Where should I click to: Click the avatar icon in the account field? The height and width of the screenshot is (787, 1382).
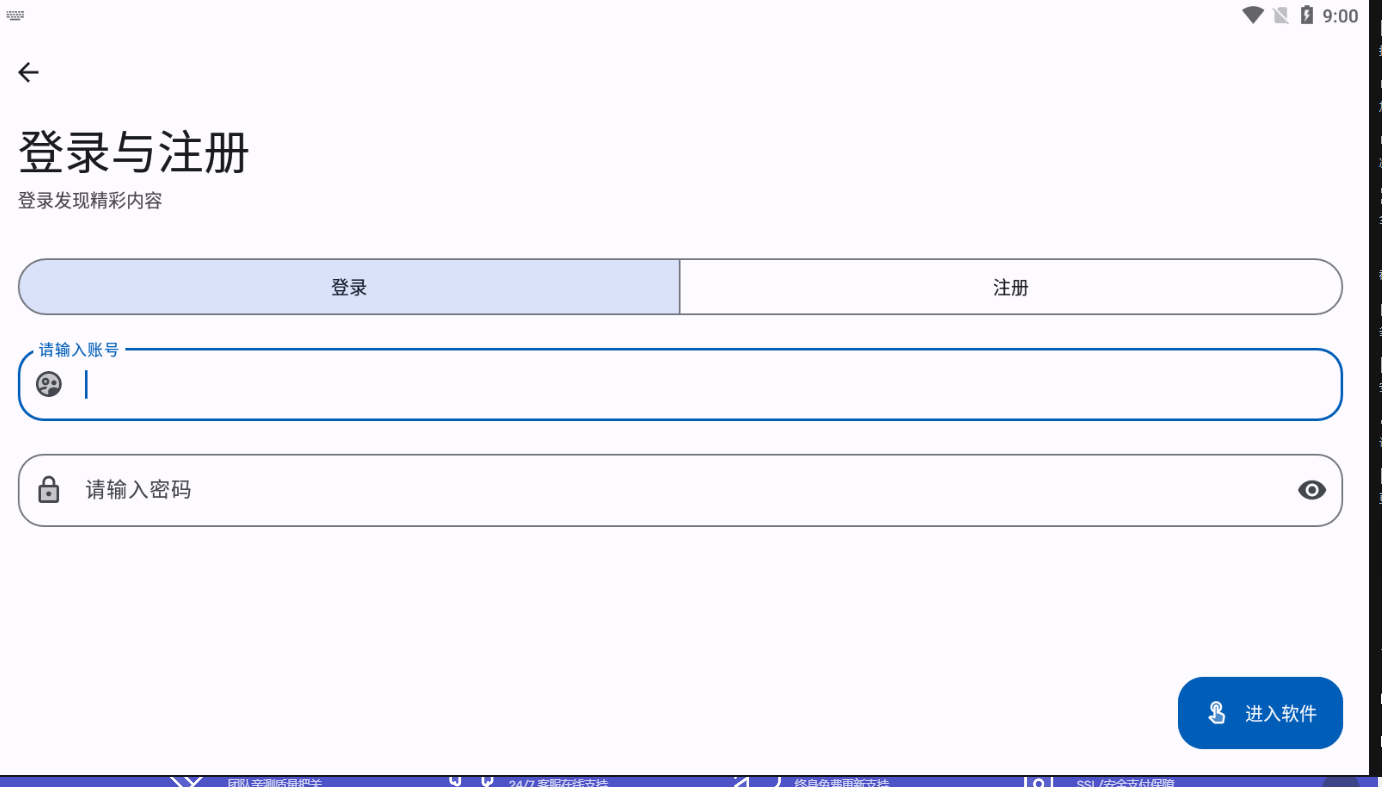tap(48, 385)
